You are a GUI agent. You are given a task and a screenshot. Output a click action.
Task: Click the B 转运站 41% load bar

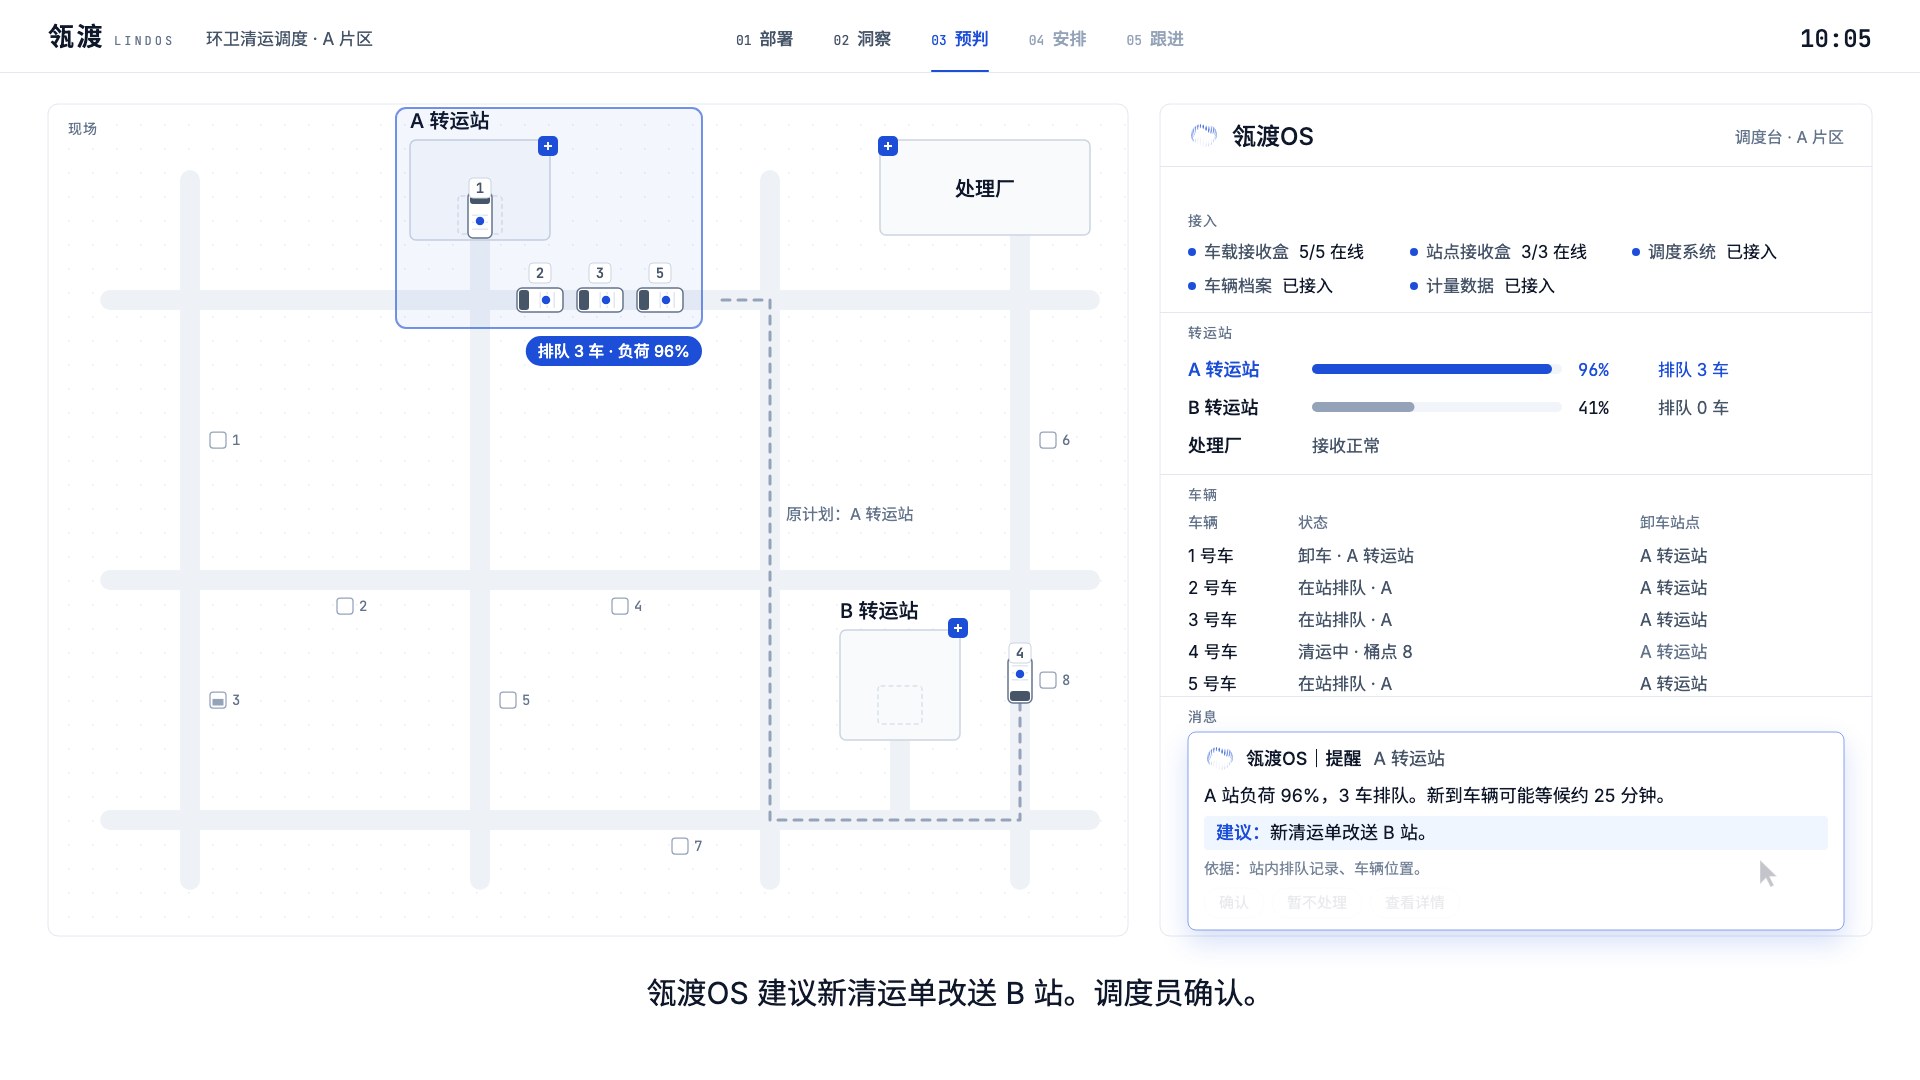pyautogui.click(x=1437, y=407)
